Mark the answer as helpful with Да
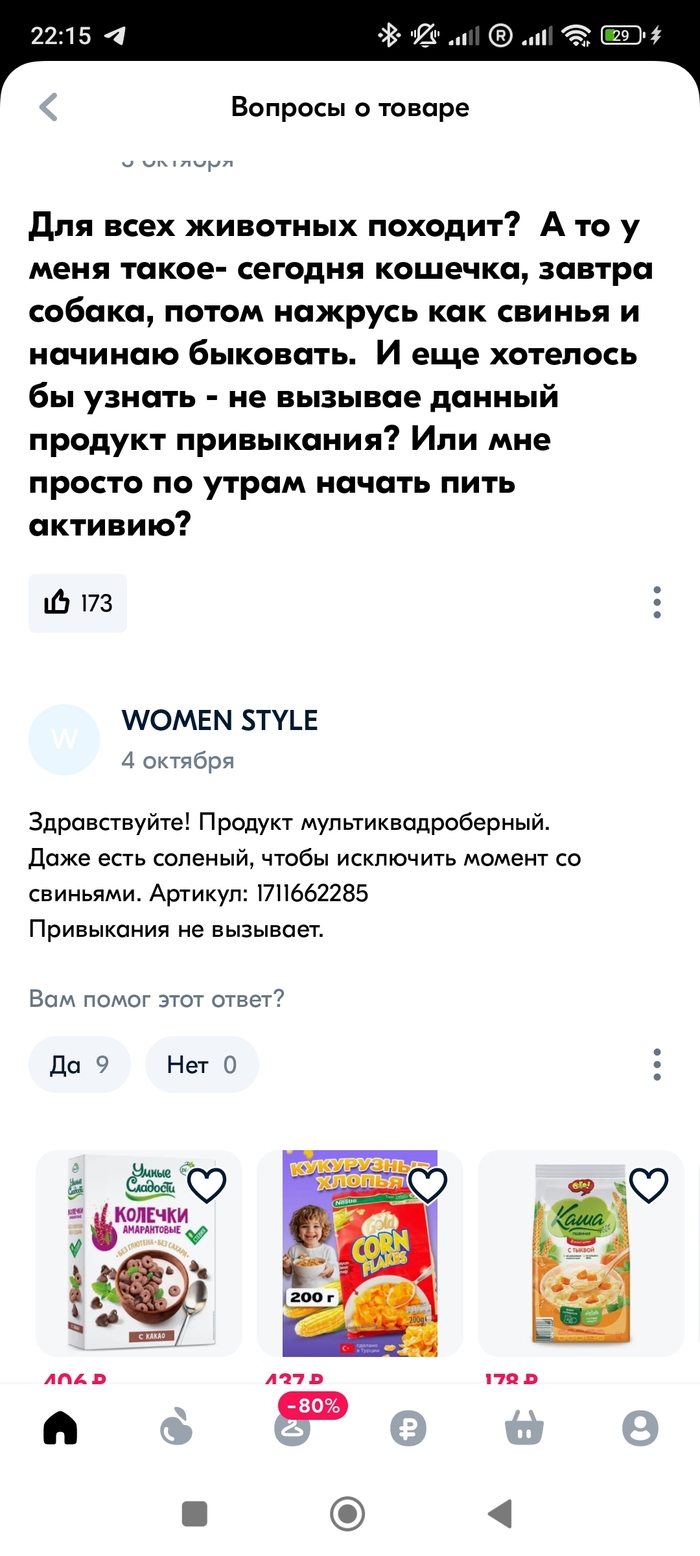The image size is (700, 1556). tap(79, 1065)
